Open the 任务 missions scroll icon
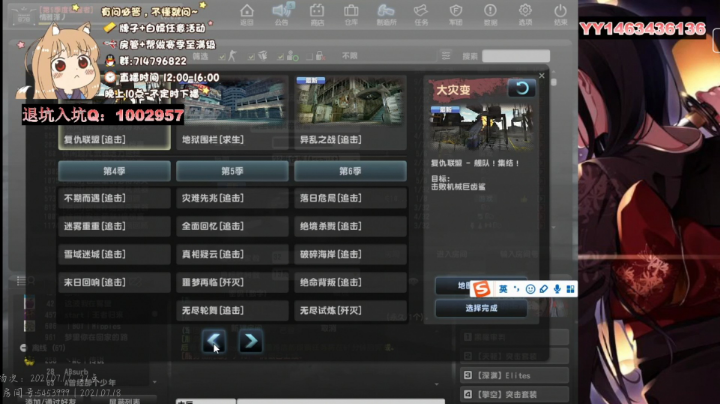Viewport: 720px width, 404px height. pyautogui.click(x=421, y=14)
